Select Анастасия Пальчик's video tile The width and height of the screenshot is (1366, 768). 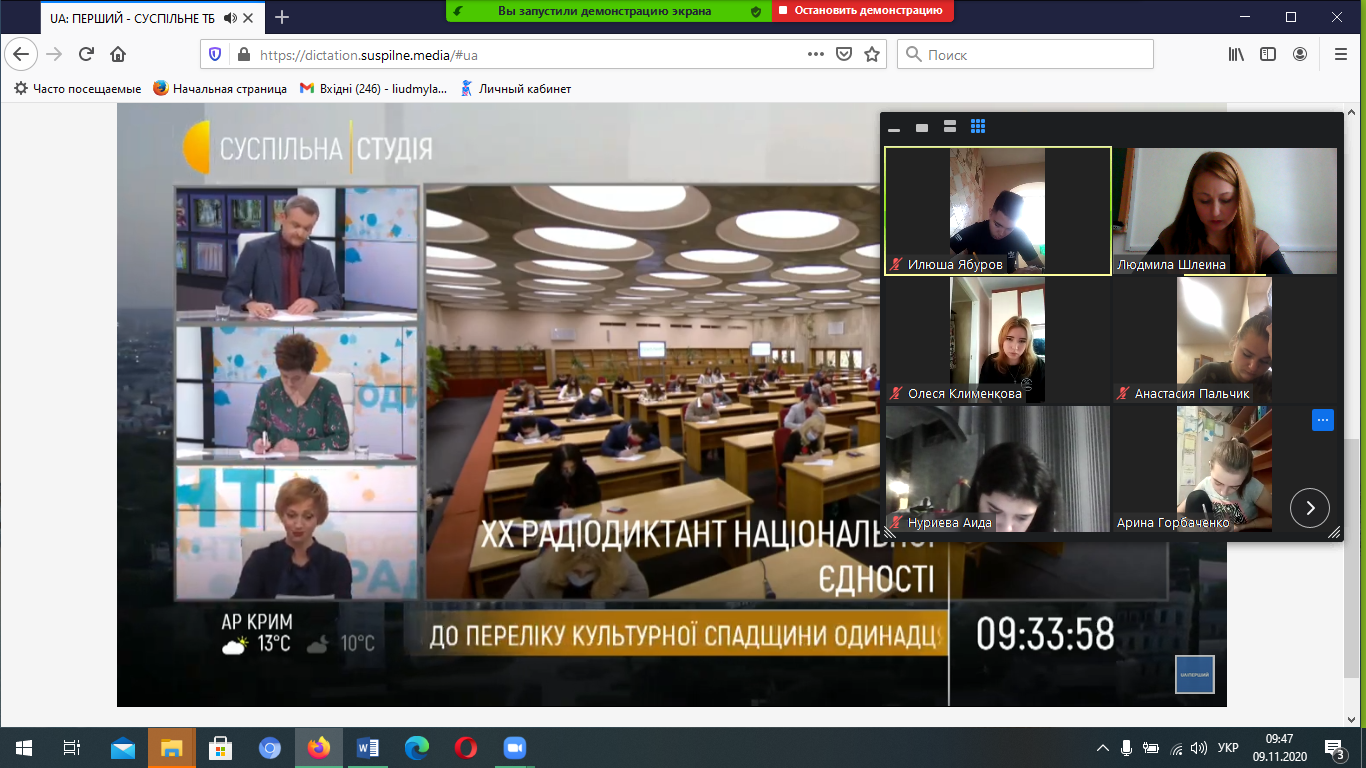[1225, 340]
